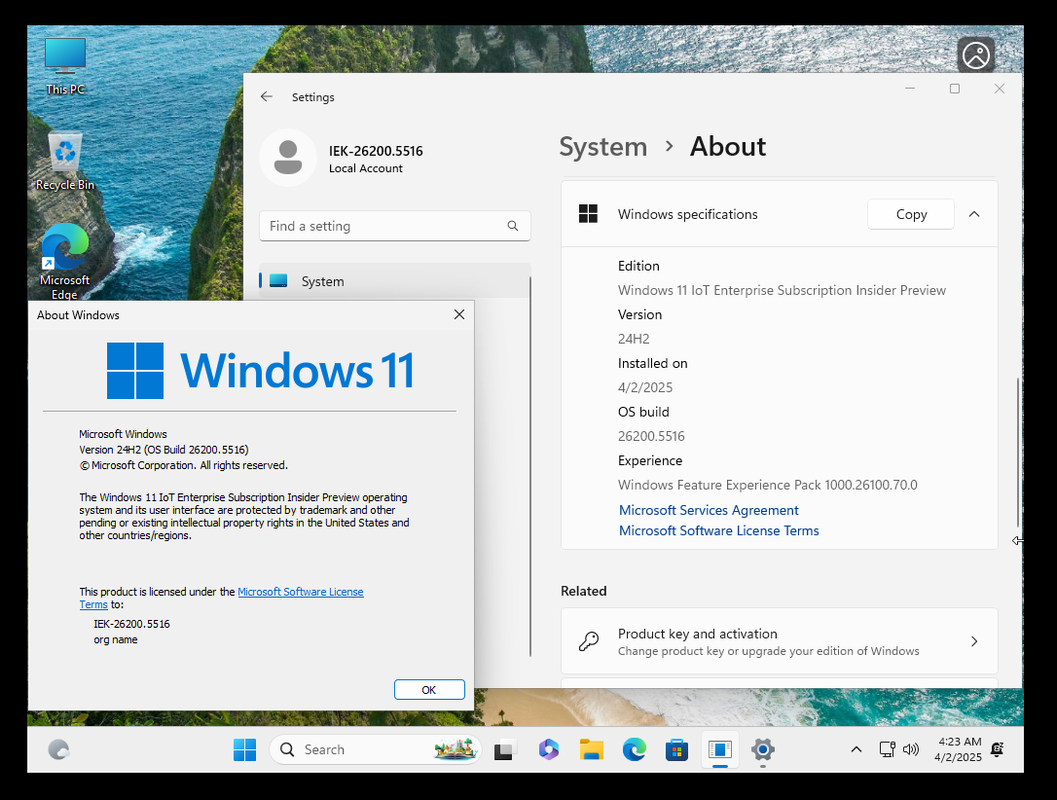
Task: Click OK in About Windows dialog
Action: pos(429,689)
